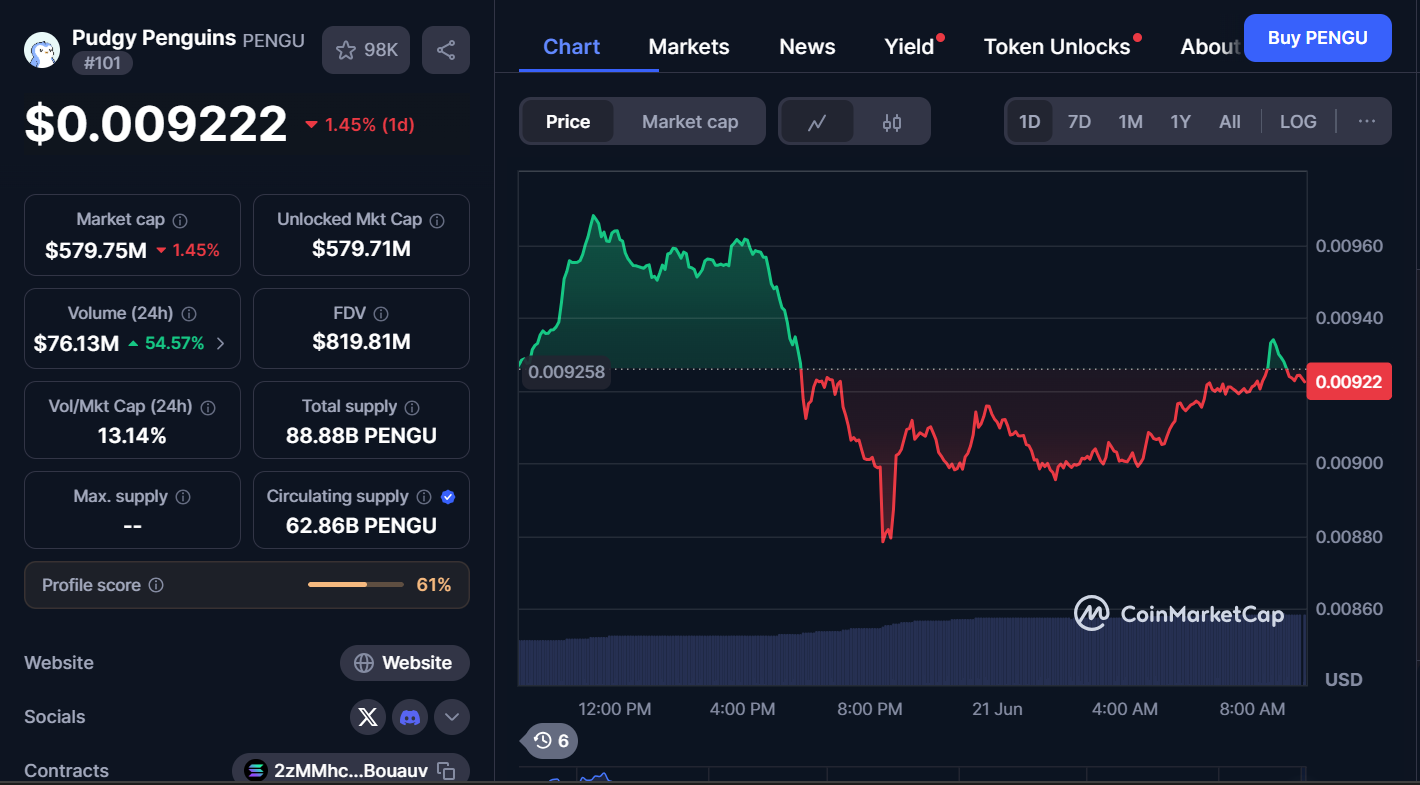The height and width of the screenshot is (785, 1420).
Task: Switch to line chart view
Action: point(817,122)
